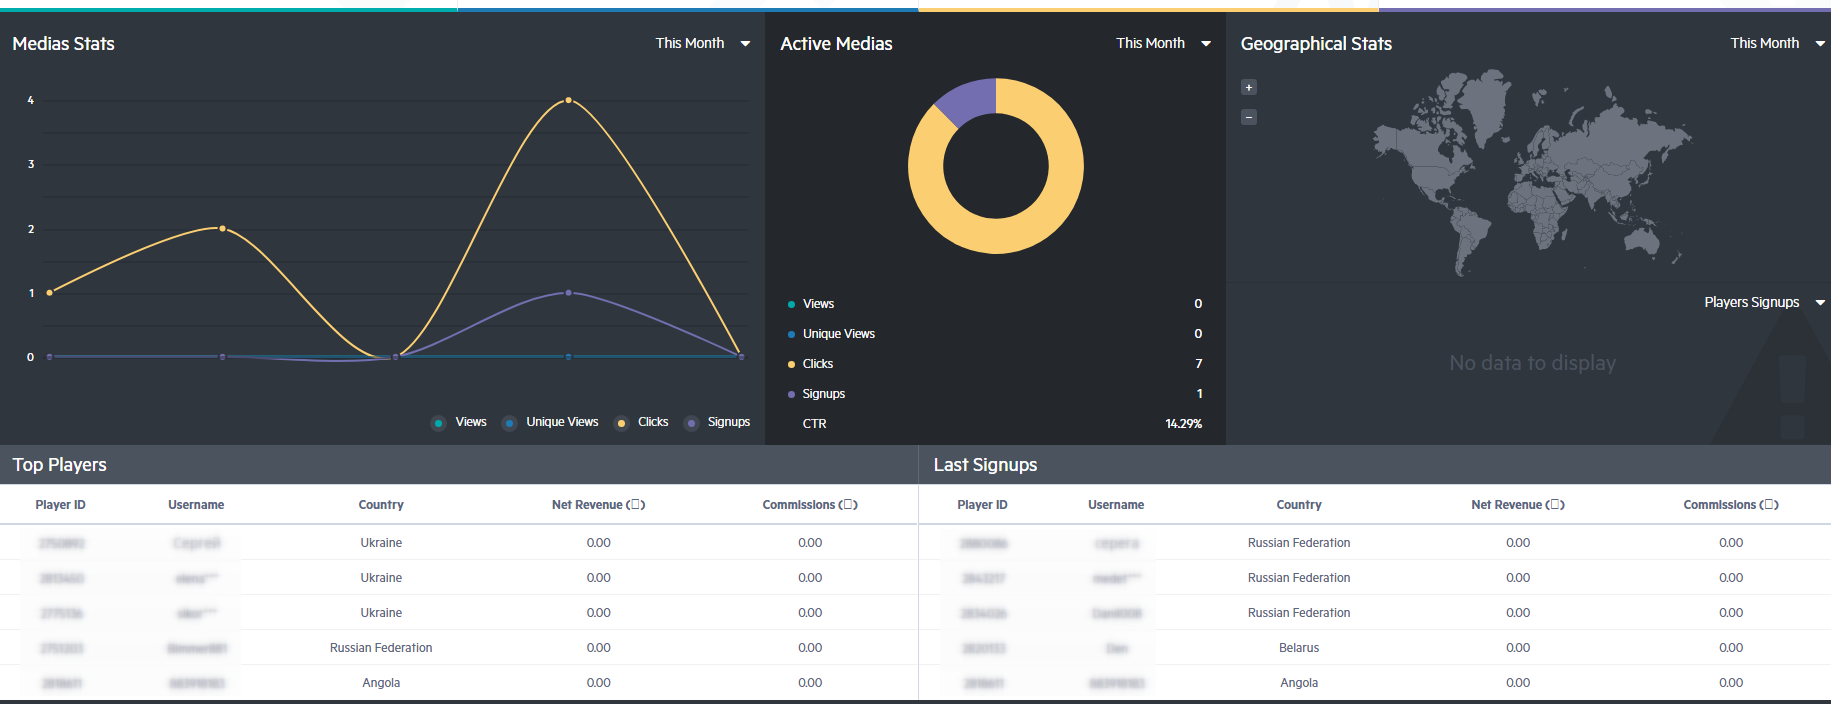Image resolution: width=1831 pixels, height=704 pixels.
Task: Select the Belarus row in Last Signups
Action: pyautogui.click(x=1375, y=648)
